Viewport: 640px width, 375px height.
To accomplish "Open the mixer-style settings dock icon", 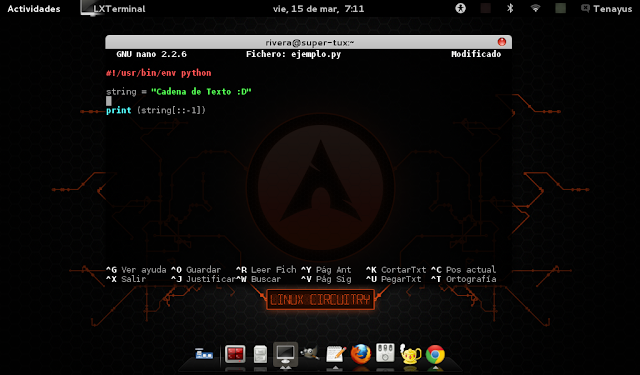I will [x=385, y=353].
